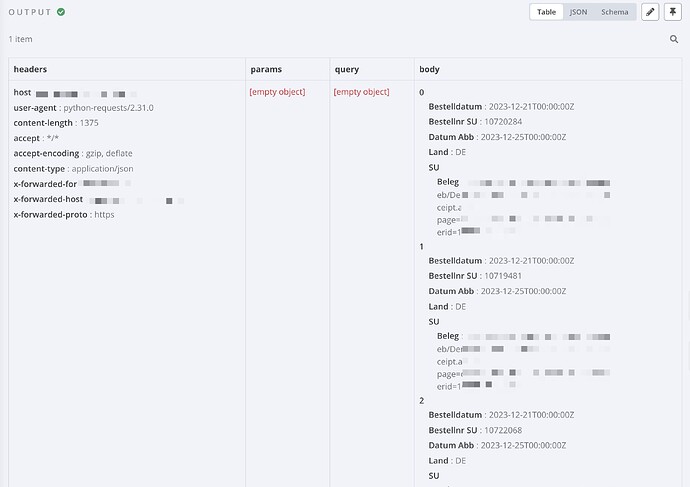690x487 pixels.
Task: Pin the output data with the pin icon
Action: point(672,12)
